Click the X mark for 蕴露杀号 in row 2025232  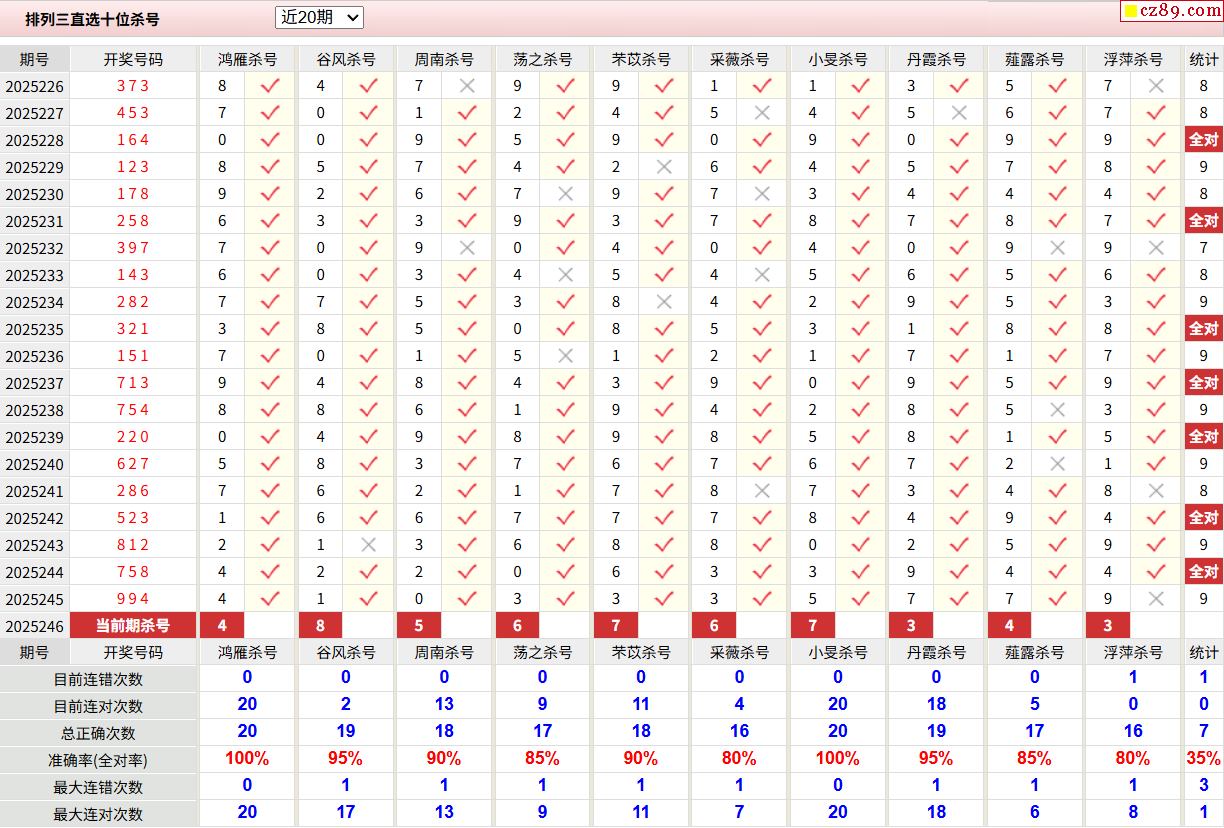tap(1057, 248)
